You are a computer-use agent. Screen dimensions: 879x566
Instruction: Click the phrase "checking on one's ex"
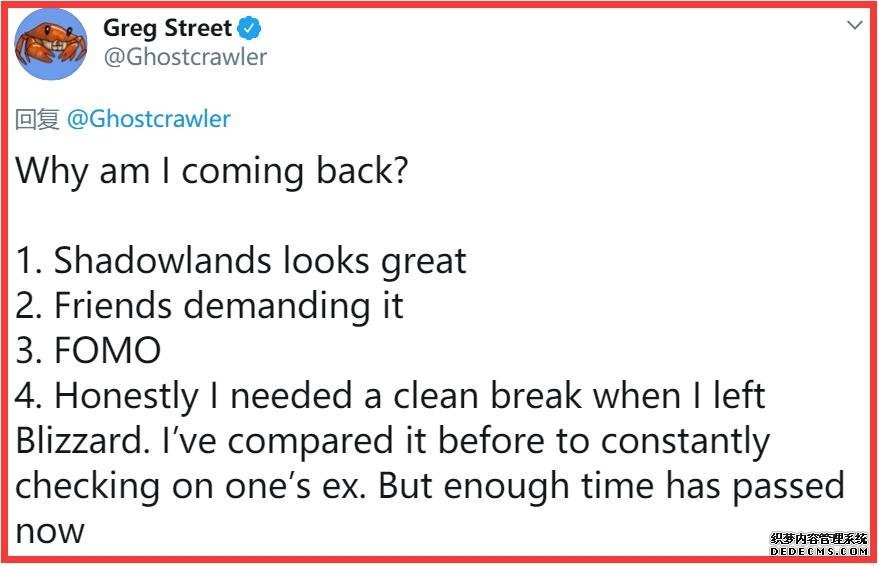(220, 486)
